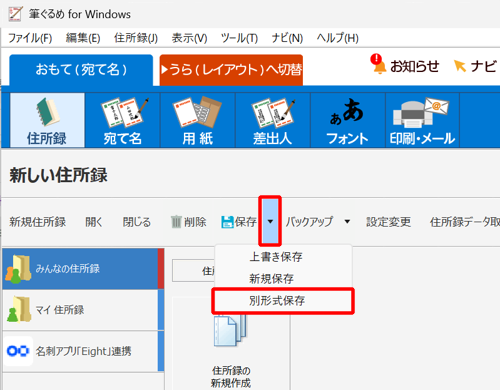Open the 印刷・メール print and mail icon
Viewport: 500px width, 390px height.
(422, 120)
